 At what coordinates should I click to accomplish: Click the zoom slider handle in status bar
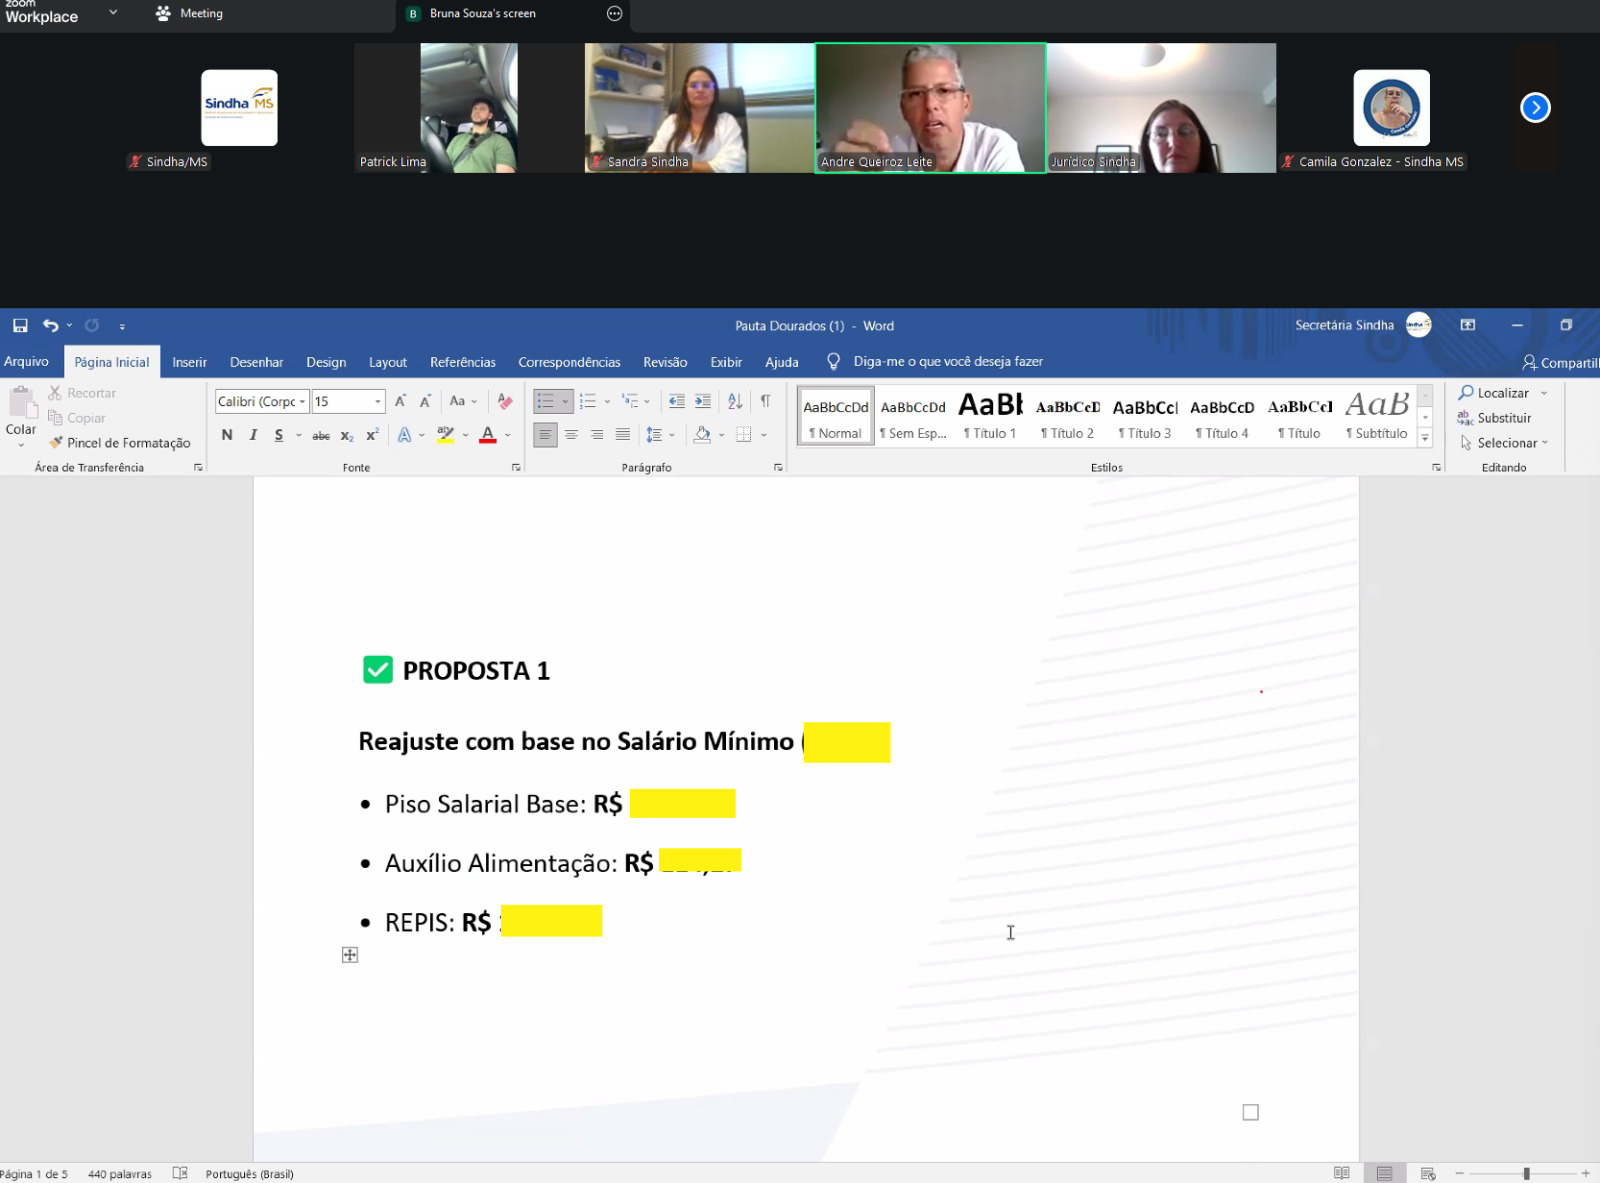pos(1526,1173)
